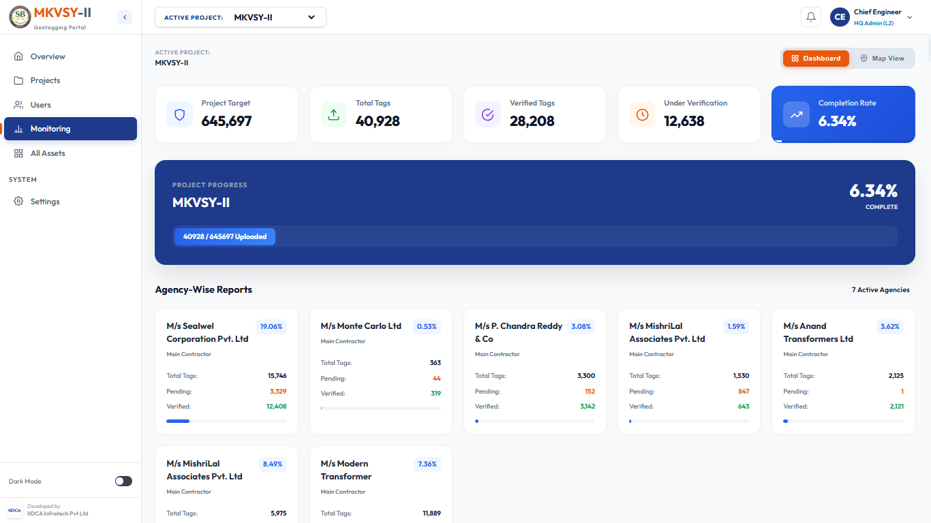Image resolution: width=931 pixels, height=523 pixels.
Task: Click Monte Carlo total tags 363
Action: pyautogui.click(x=435, y=363)
